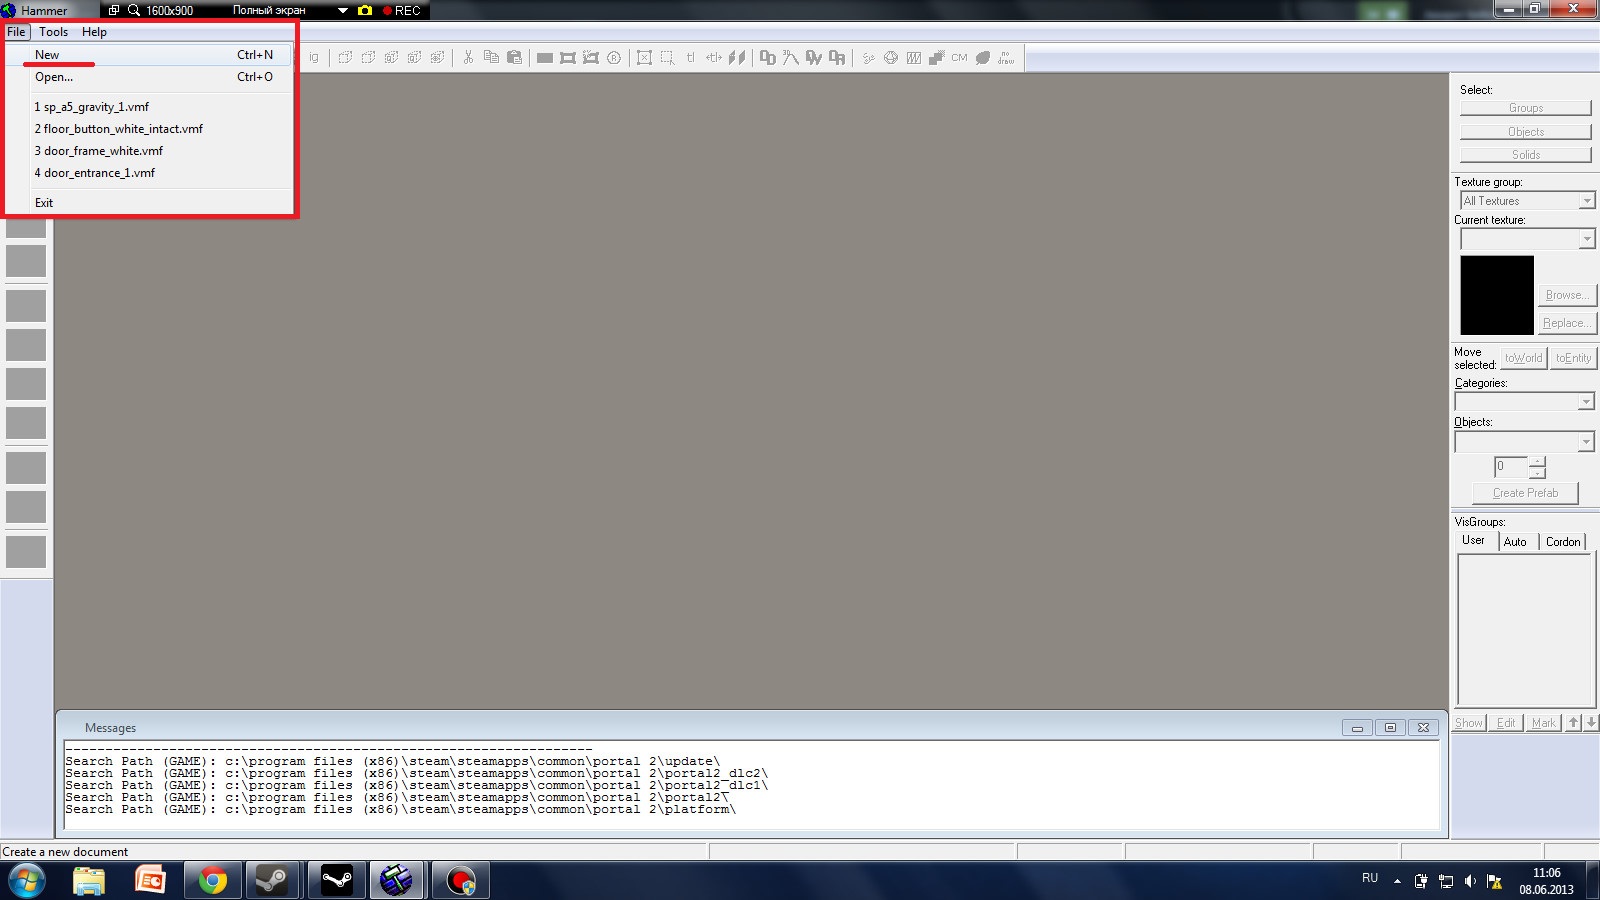Open recent file door_entrance_1.vmf
Screen dimensions: 1600x900
point(150,173)
